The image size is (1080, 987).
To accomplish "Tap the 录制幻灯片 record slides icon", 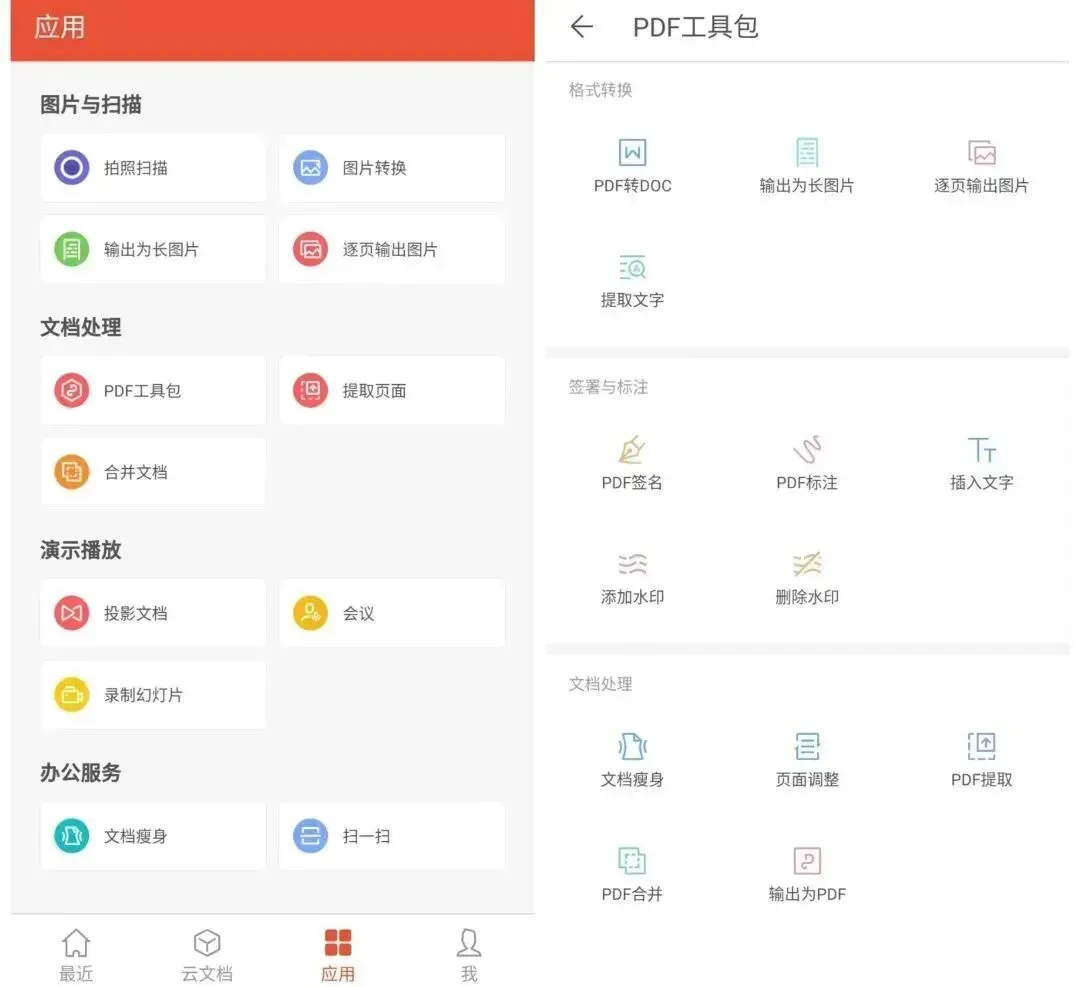I will click(x=72, y=695).
